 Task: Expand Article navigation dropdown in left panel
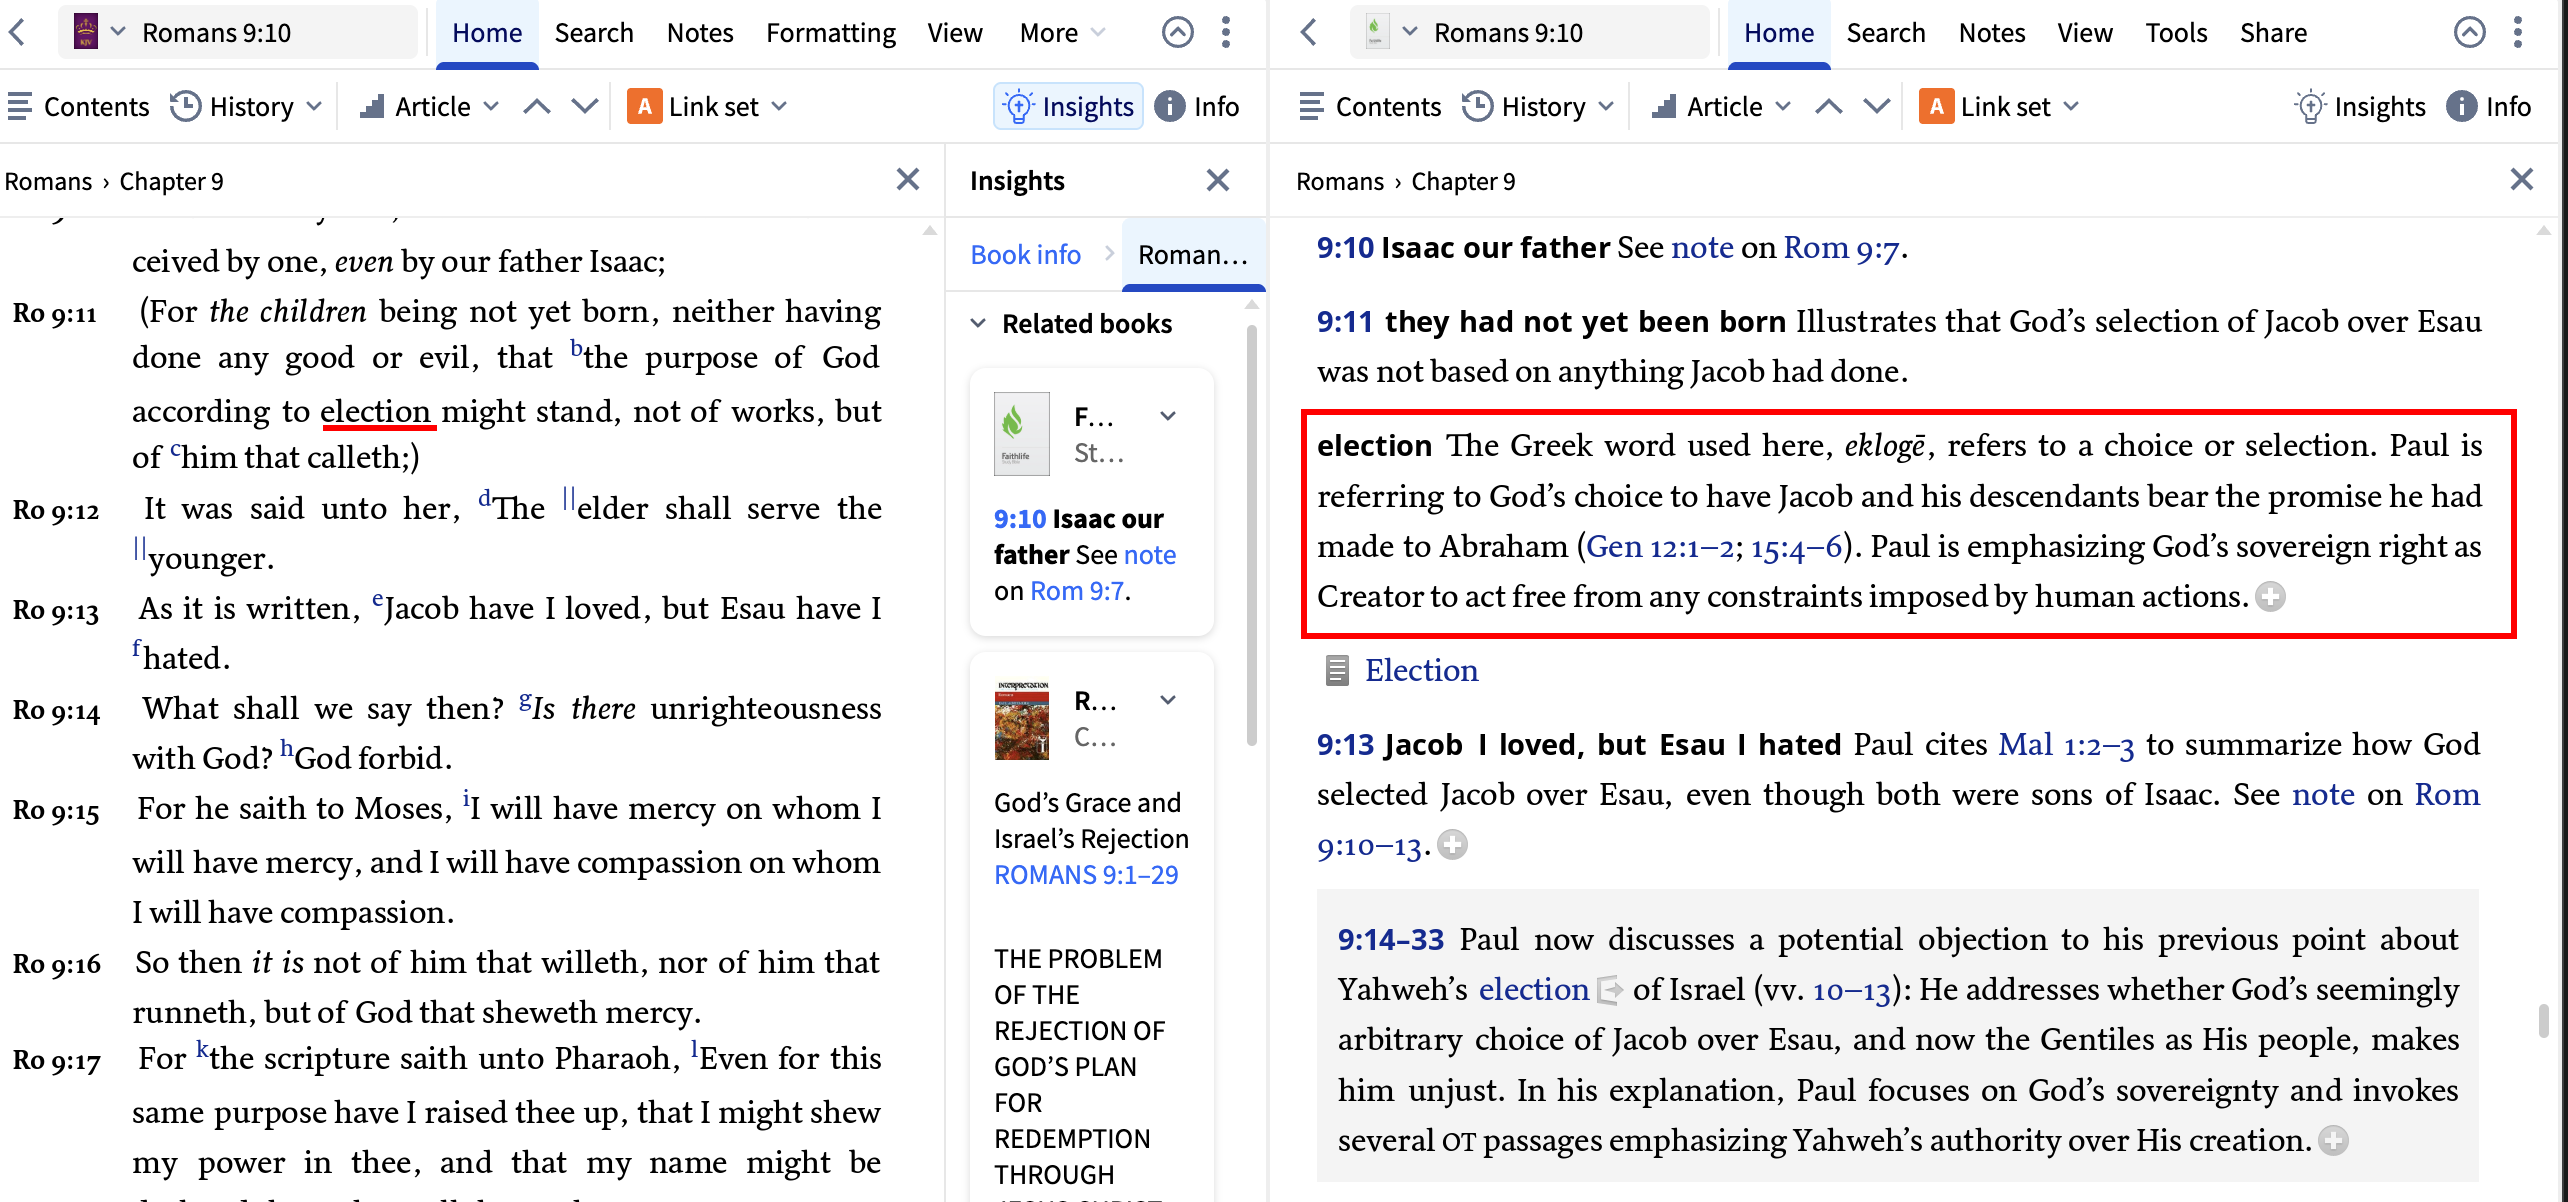[x=491, y=106]
